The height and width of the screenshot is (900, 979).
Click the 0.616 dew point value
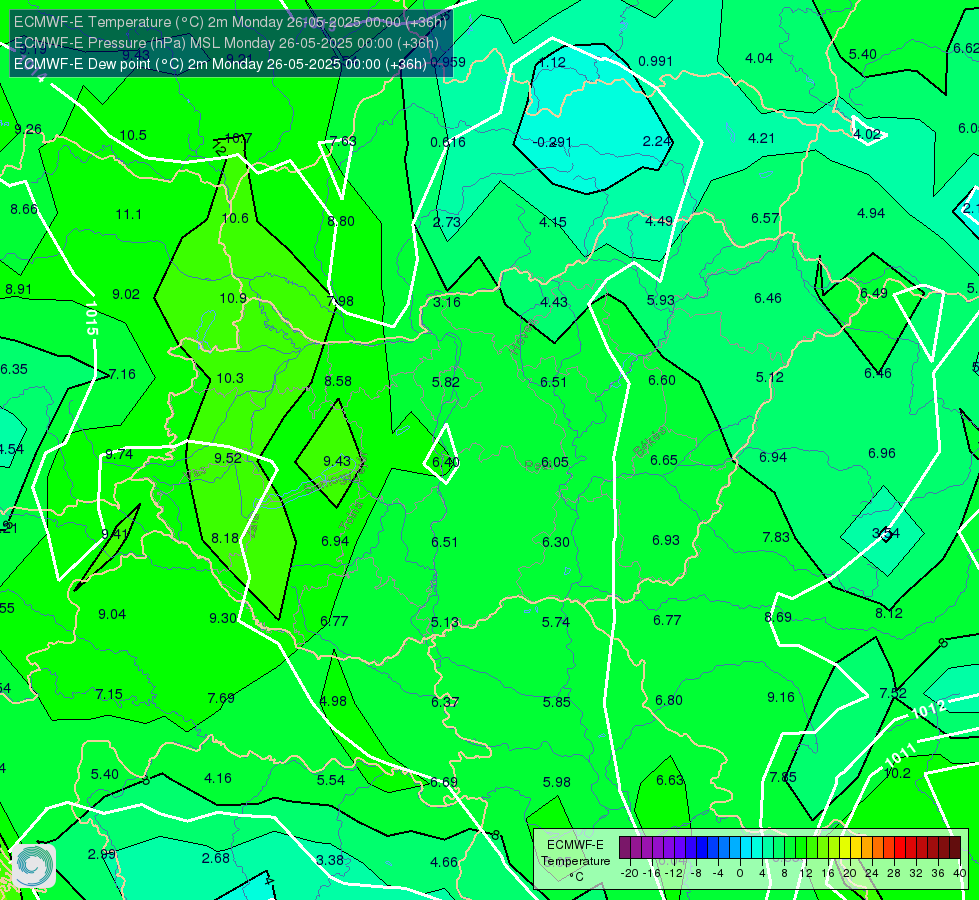[x=448, y=142]
